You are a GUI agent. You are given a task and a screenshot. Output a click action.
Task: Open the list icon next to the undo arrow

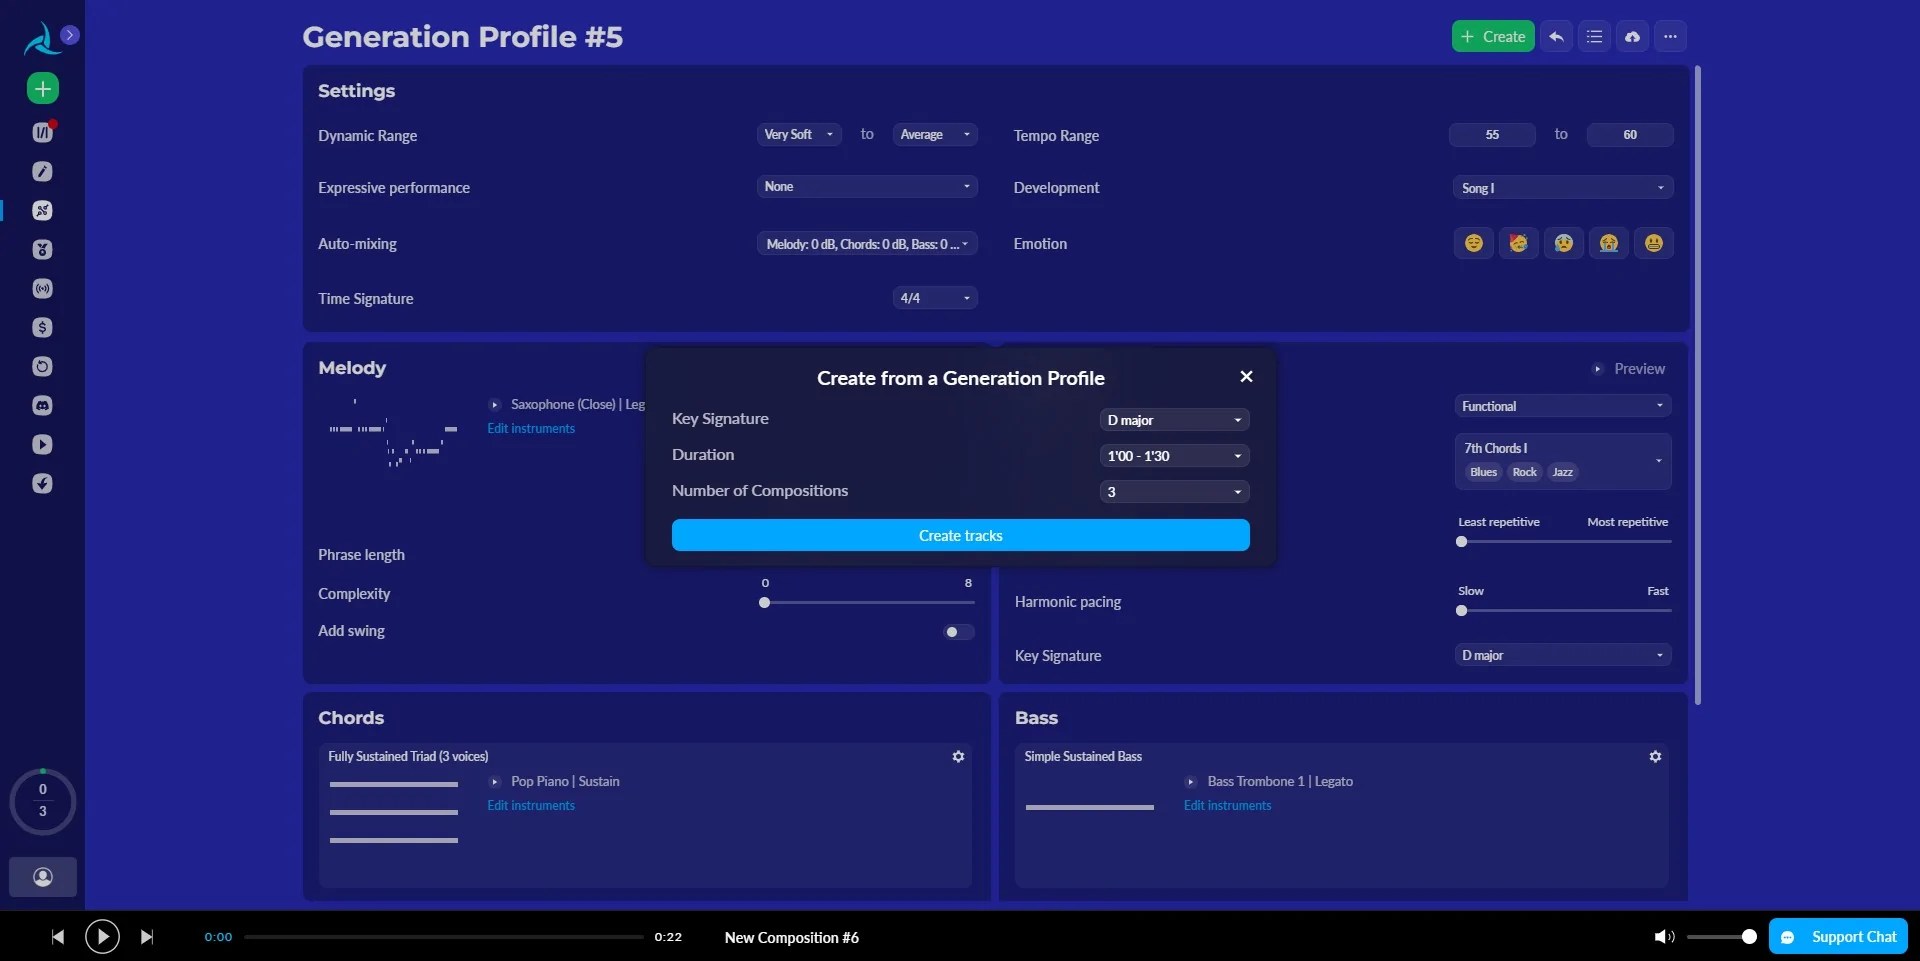click(x=1594, y=36)
